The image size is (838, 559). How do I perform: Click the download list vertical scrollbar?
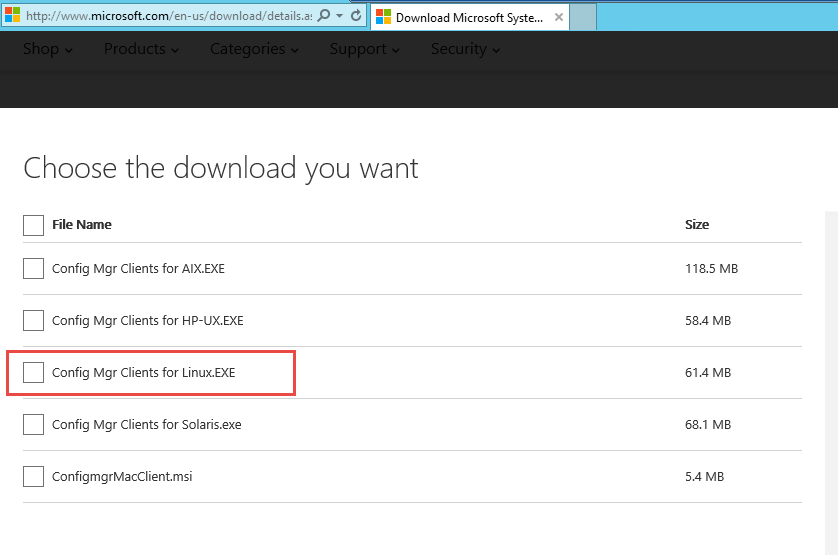(831, 383)
